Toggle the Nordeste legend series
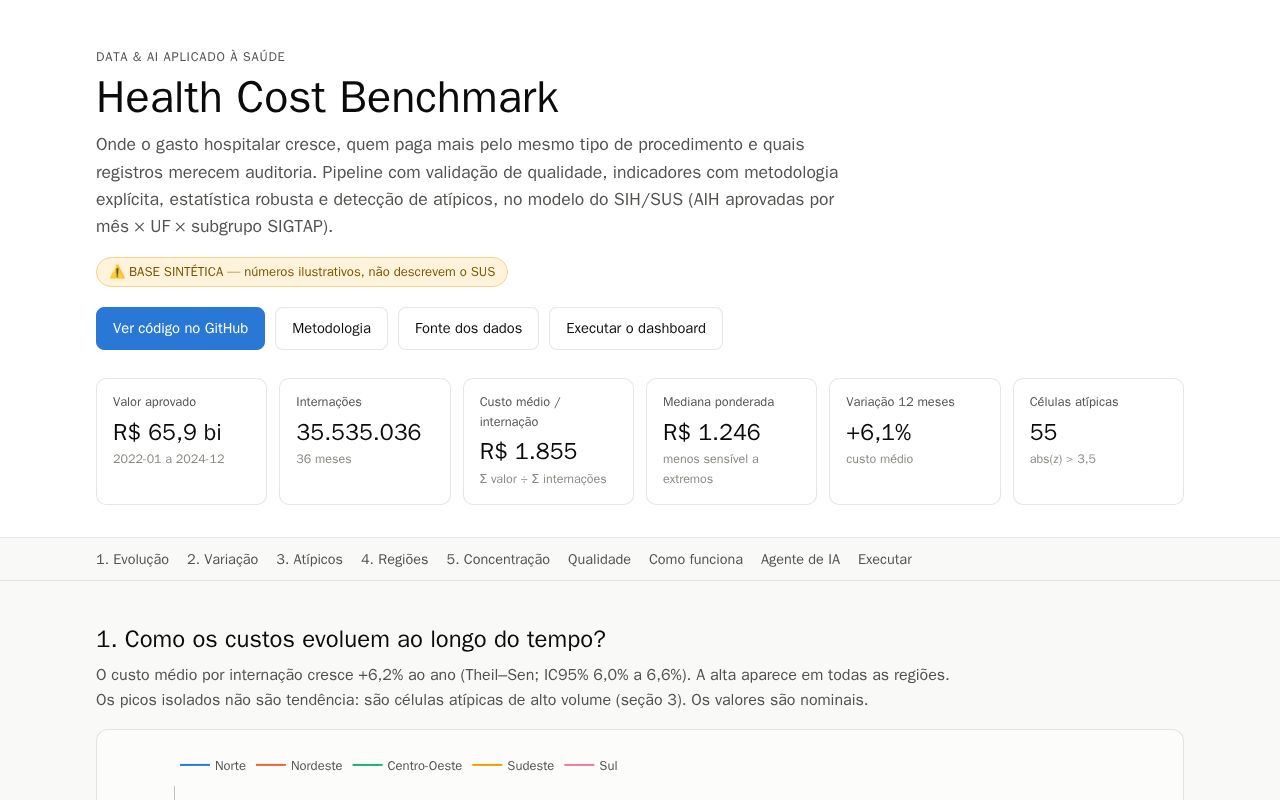The width and height of the screenshot is (1280, 800). pos(299,765)
